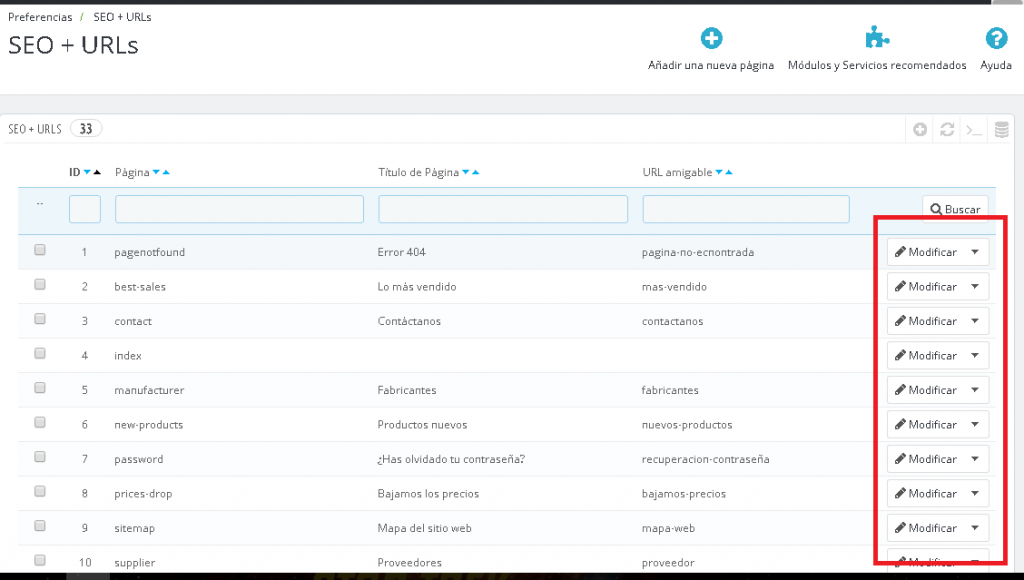Open the Ayuda help icon

(996, 39)
